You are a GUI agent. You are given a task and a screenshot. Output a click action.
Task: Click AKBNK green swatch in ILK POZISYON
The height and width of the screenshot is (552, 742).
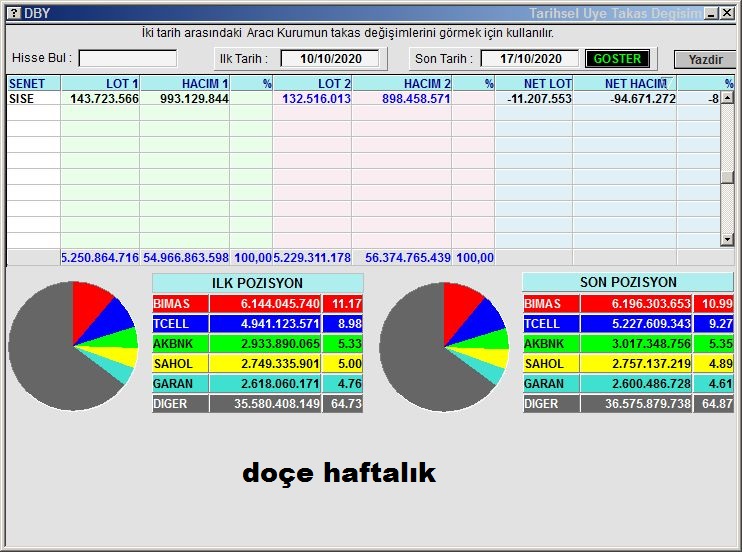pyautogui.click(x=180, y=344)
